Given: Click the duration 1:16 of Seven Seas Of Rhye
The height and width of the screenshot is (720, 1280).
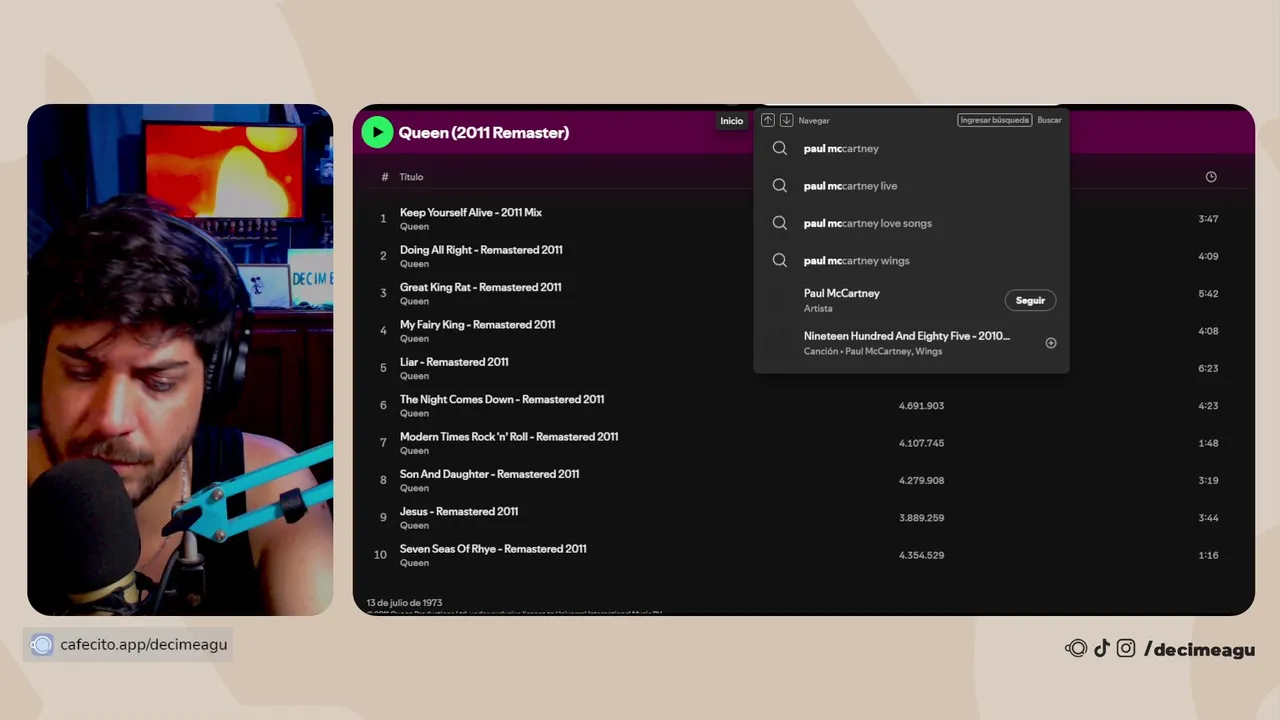Looking at the screenshot, I should [x=1208, y=555].
